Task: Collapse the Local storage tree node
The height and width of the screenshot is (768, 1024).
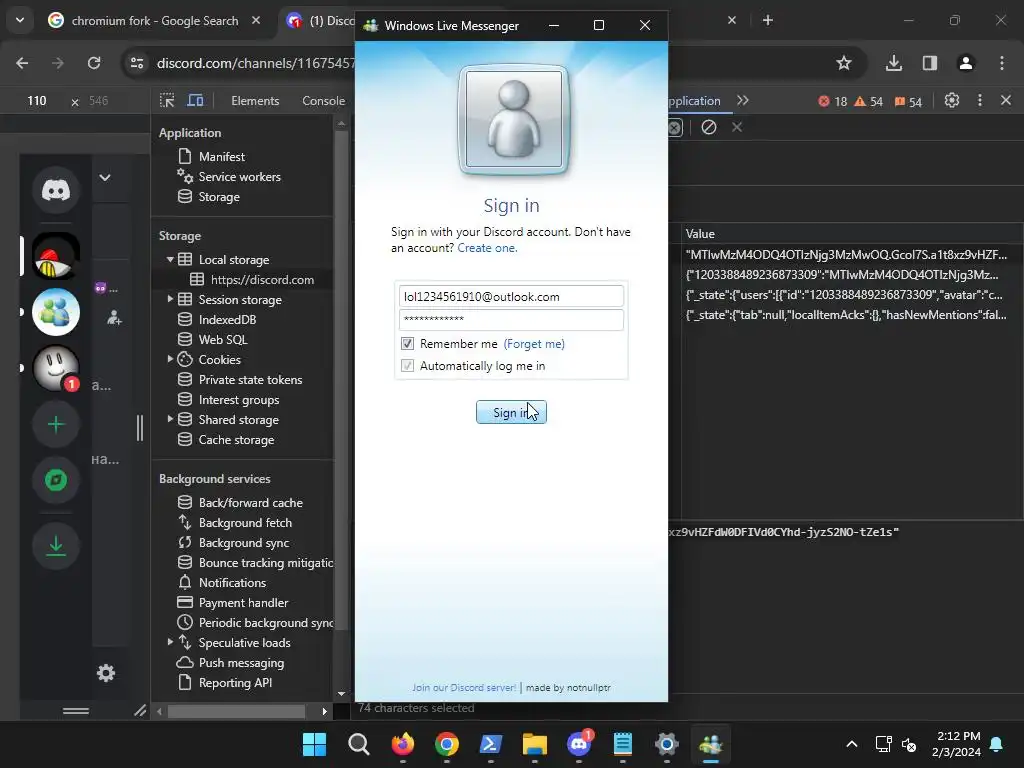Action: [x=170, y=259]
